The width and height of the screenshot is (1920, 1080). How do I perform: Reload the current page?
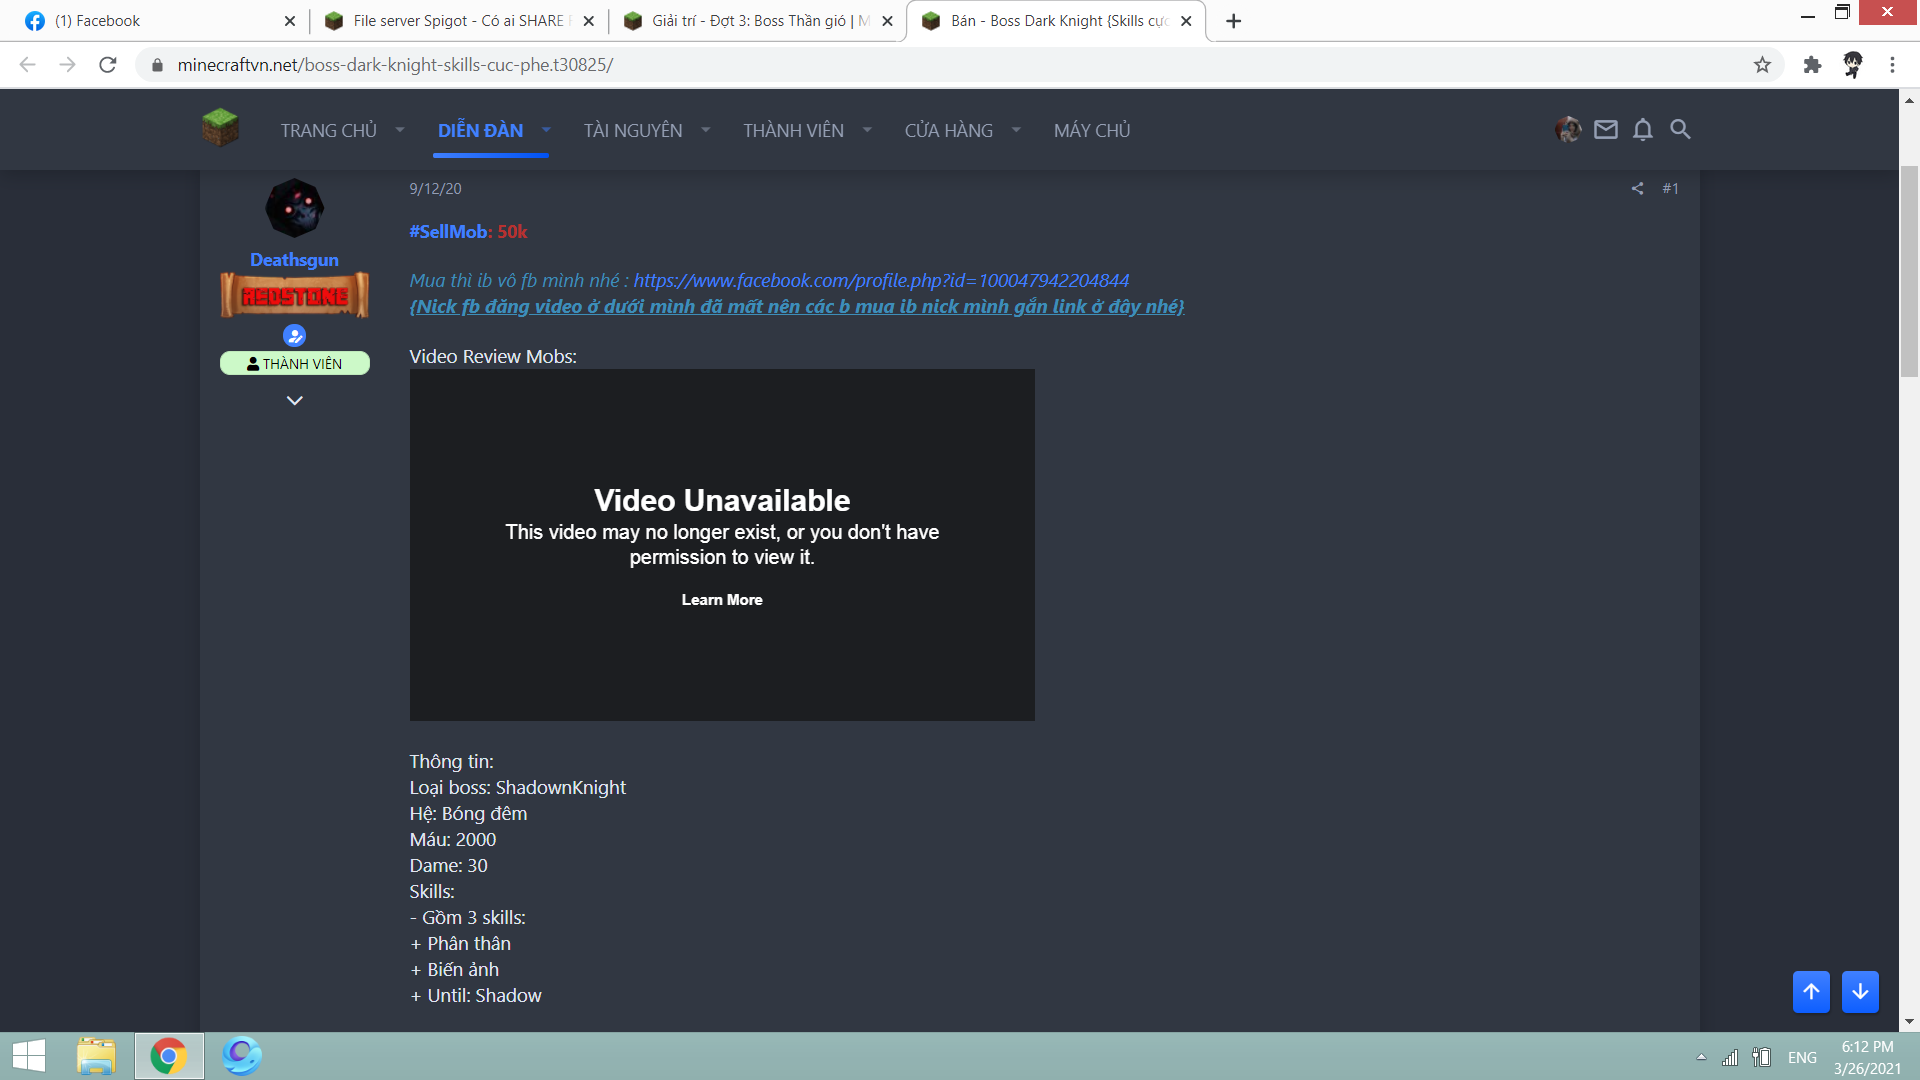[x=108, y=65]
